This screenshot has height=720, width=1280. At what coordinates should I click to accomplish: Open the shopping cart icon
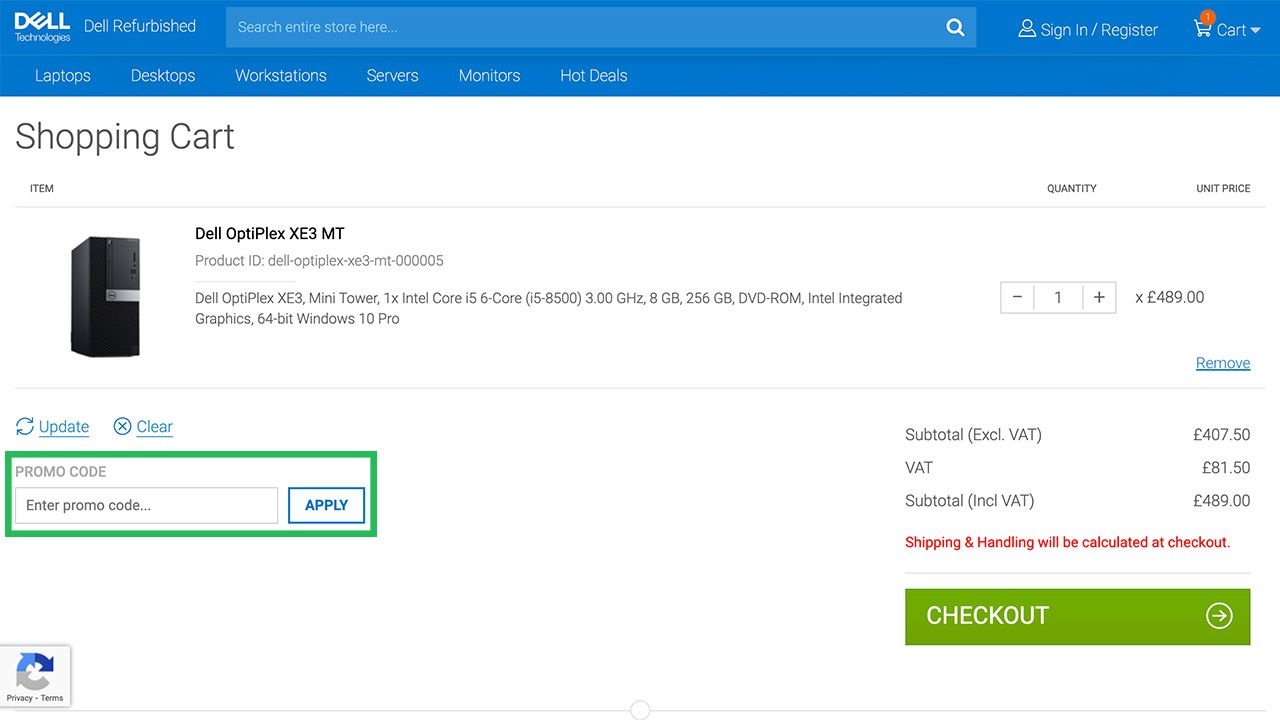(x=1202, y=27)
